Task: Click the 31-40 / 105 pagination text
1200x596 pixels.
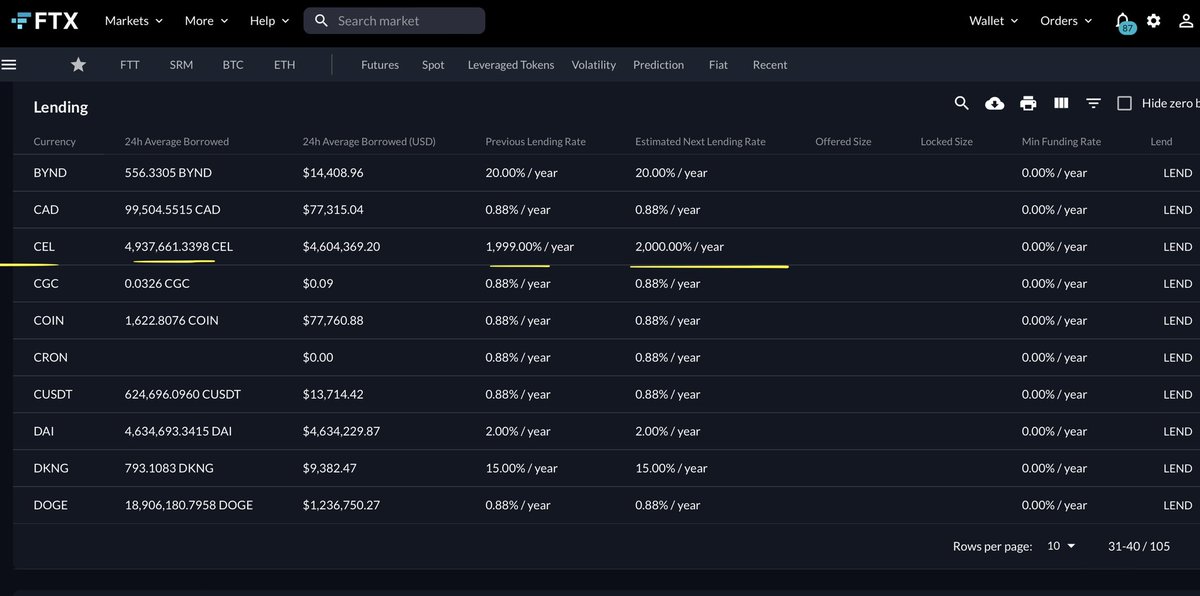Action: coord(1141,546)
